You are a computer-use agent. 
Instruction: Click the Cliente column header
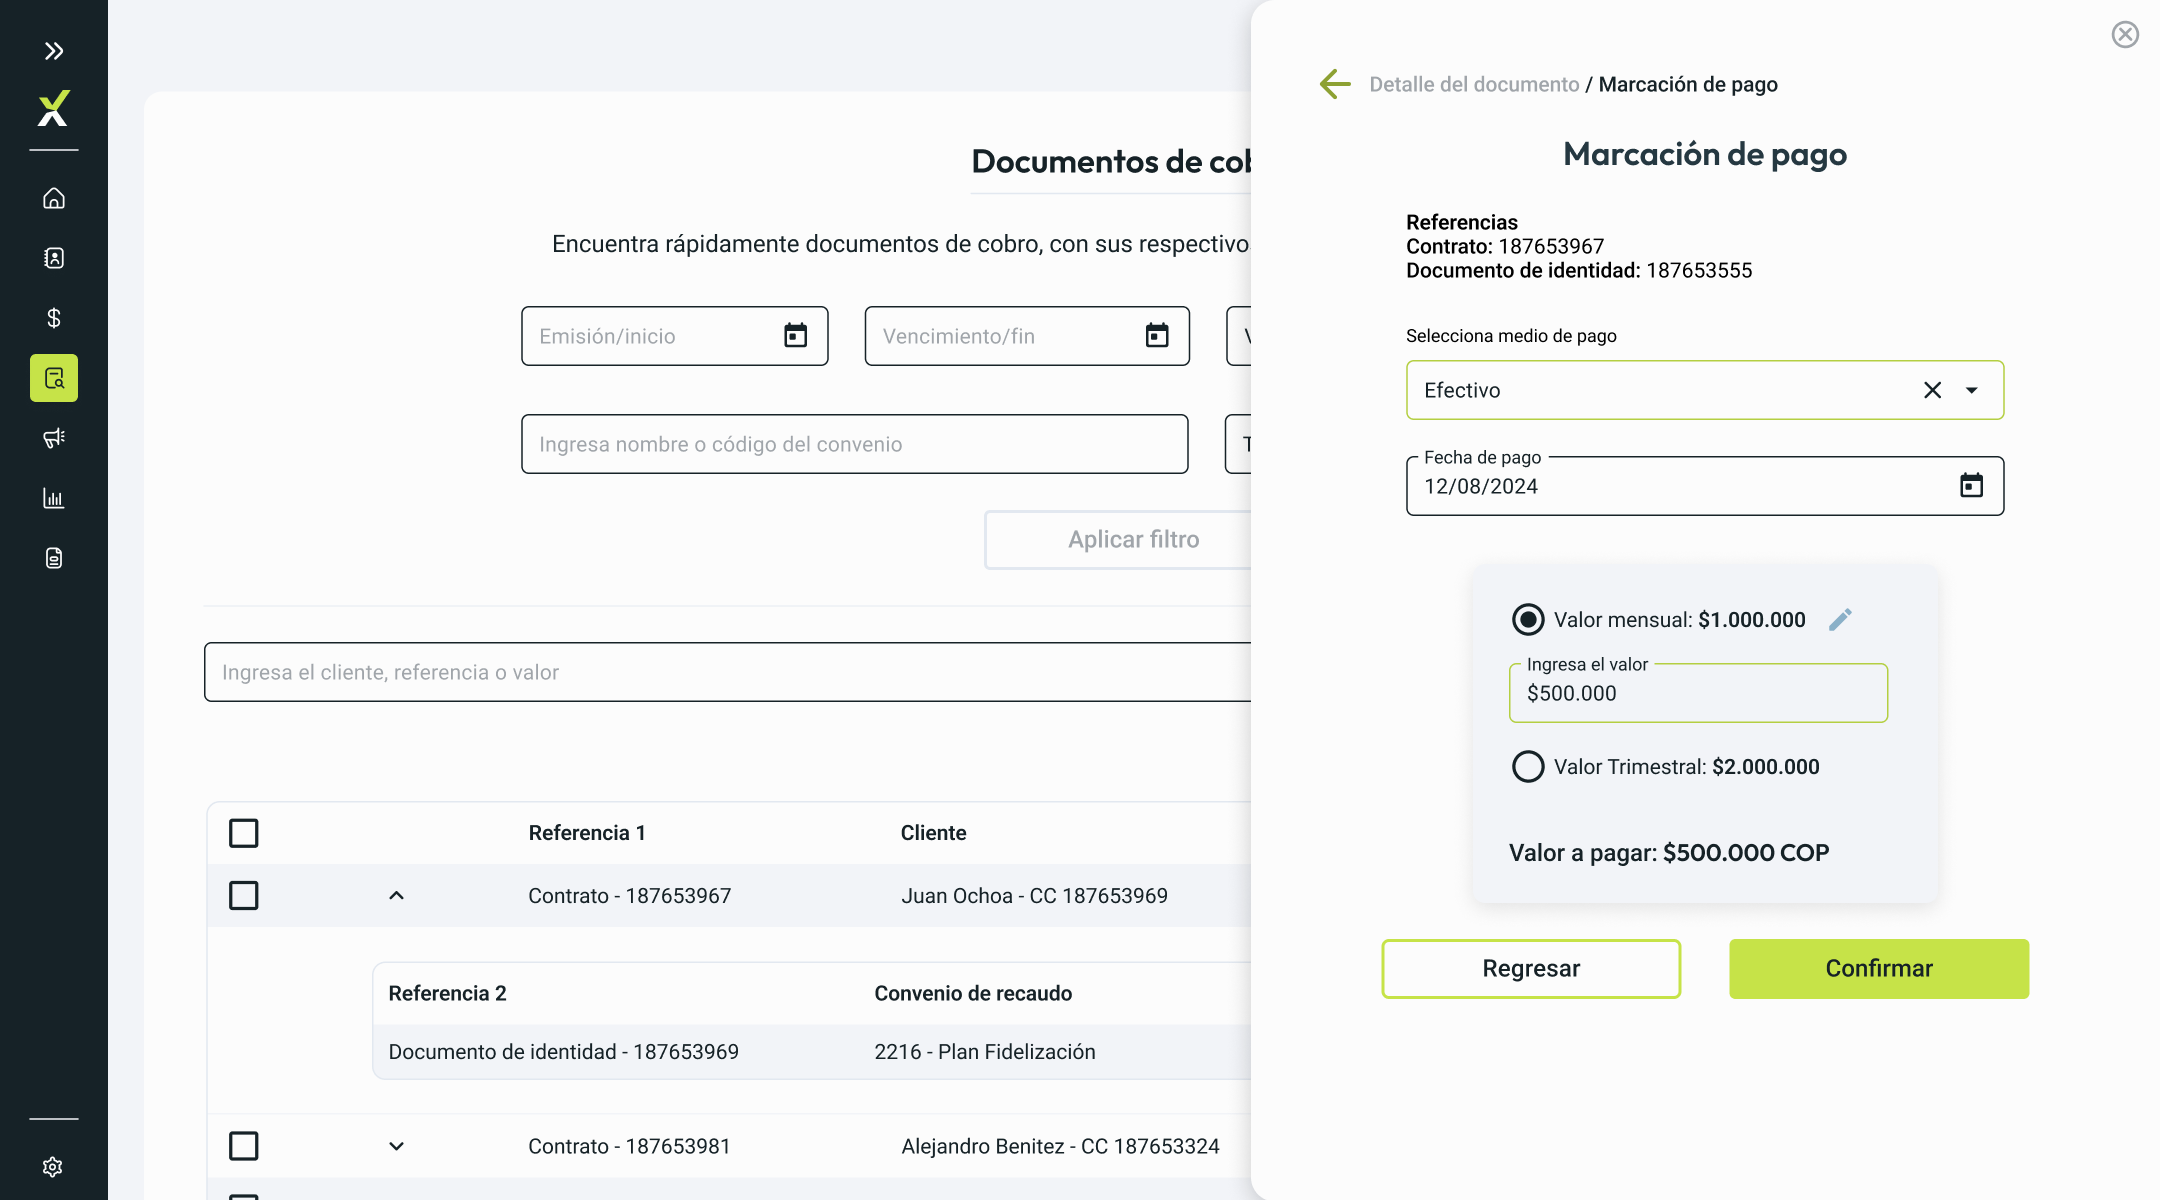933,833
